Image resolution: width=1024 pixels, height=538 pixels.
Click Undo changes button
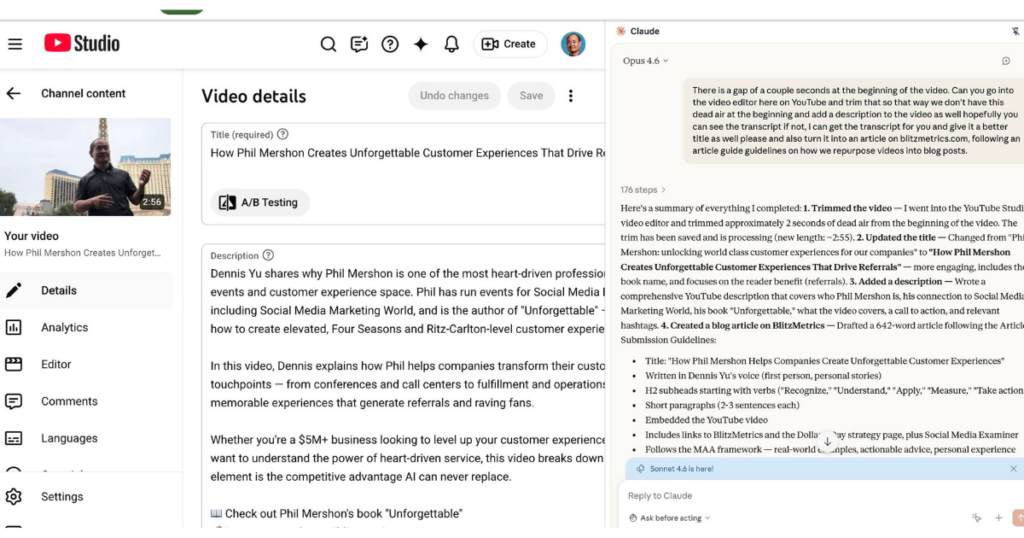[x=455, y=95]
